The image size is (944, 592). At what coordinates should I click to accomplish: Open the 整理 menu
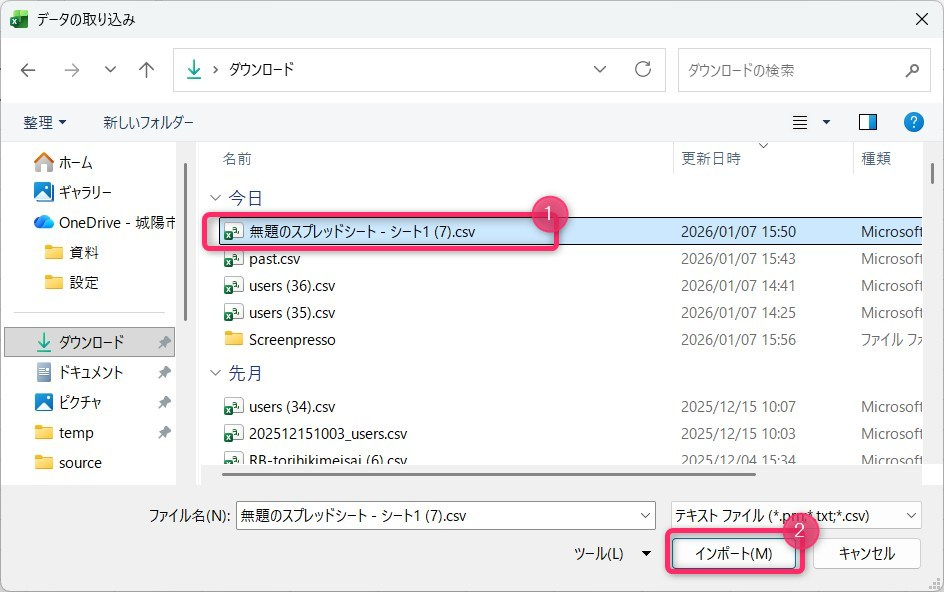(45, 122)
